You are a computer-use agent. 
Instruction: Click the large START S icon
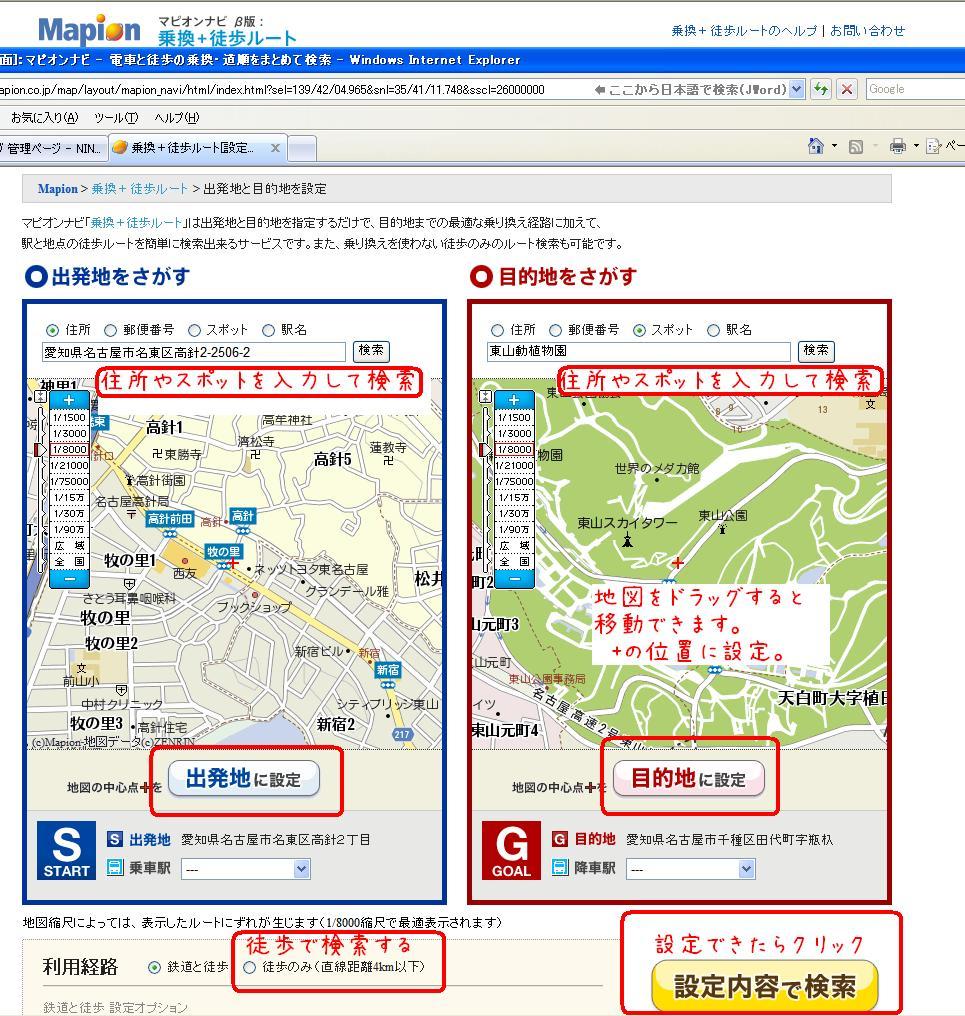(66, 850)
